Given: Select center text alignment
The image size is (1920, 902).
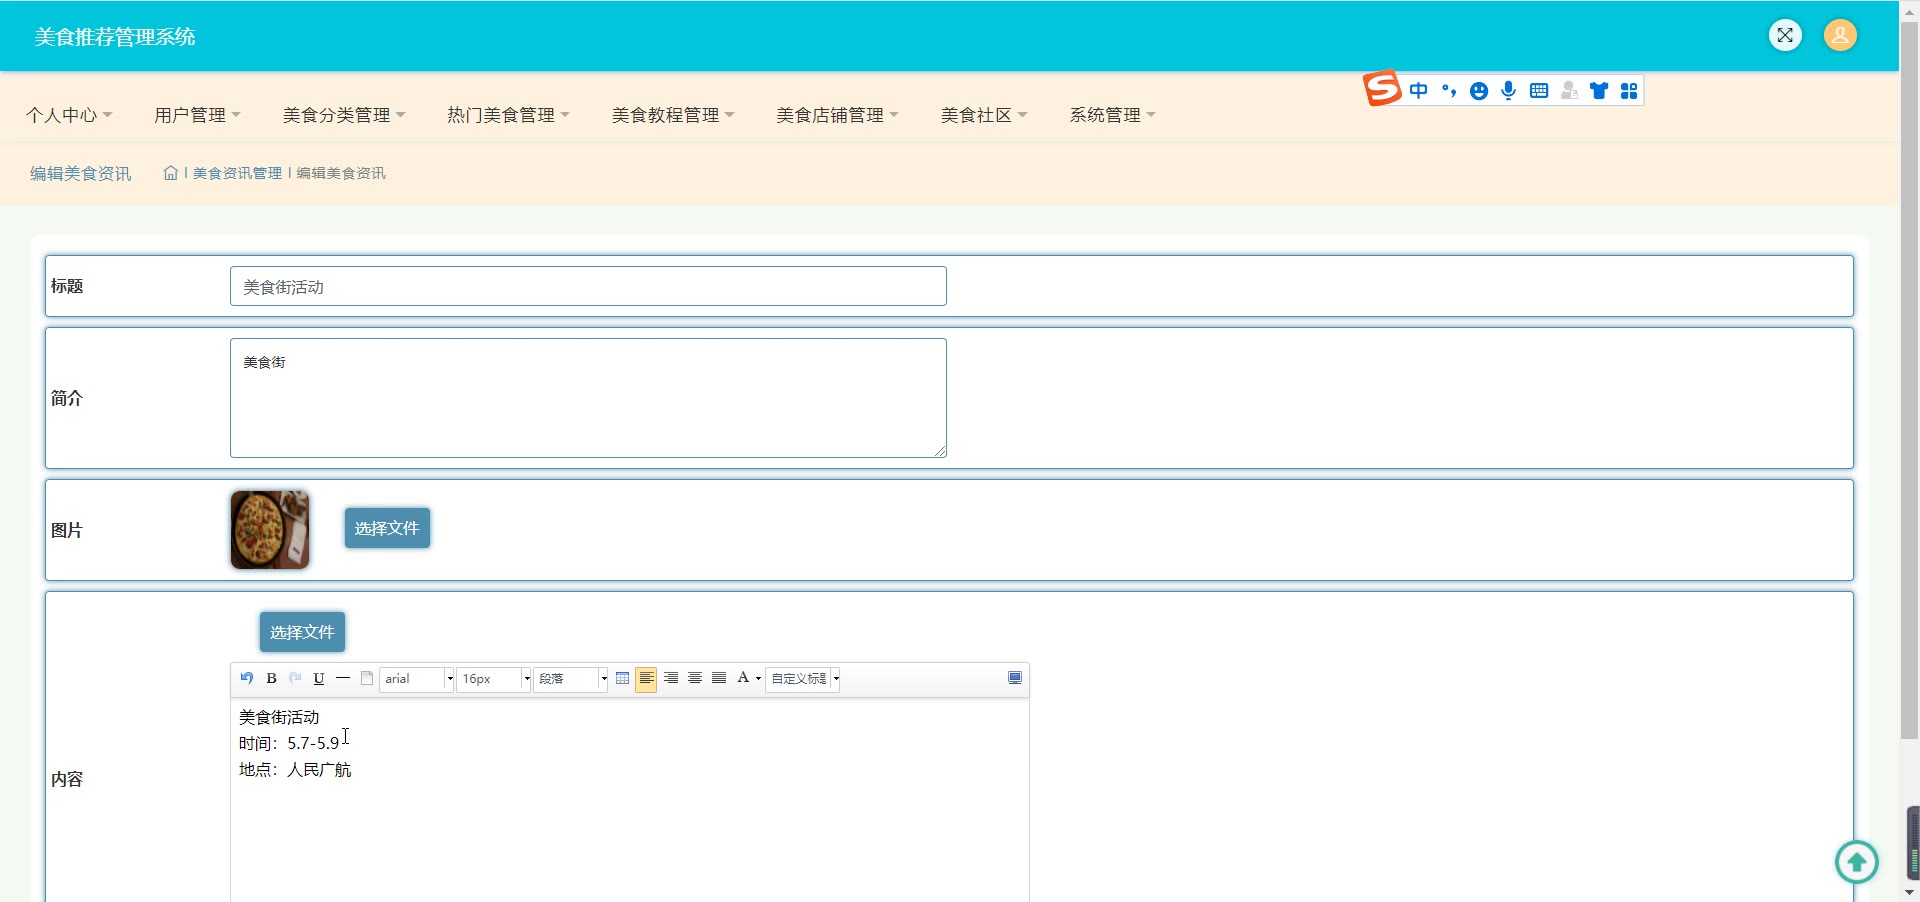Looking at the screenshot, I should coord(695,678).
